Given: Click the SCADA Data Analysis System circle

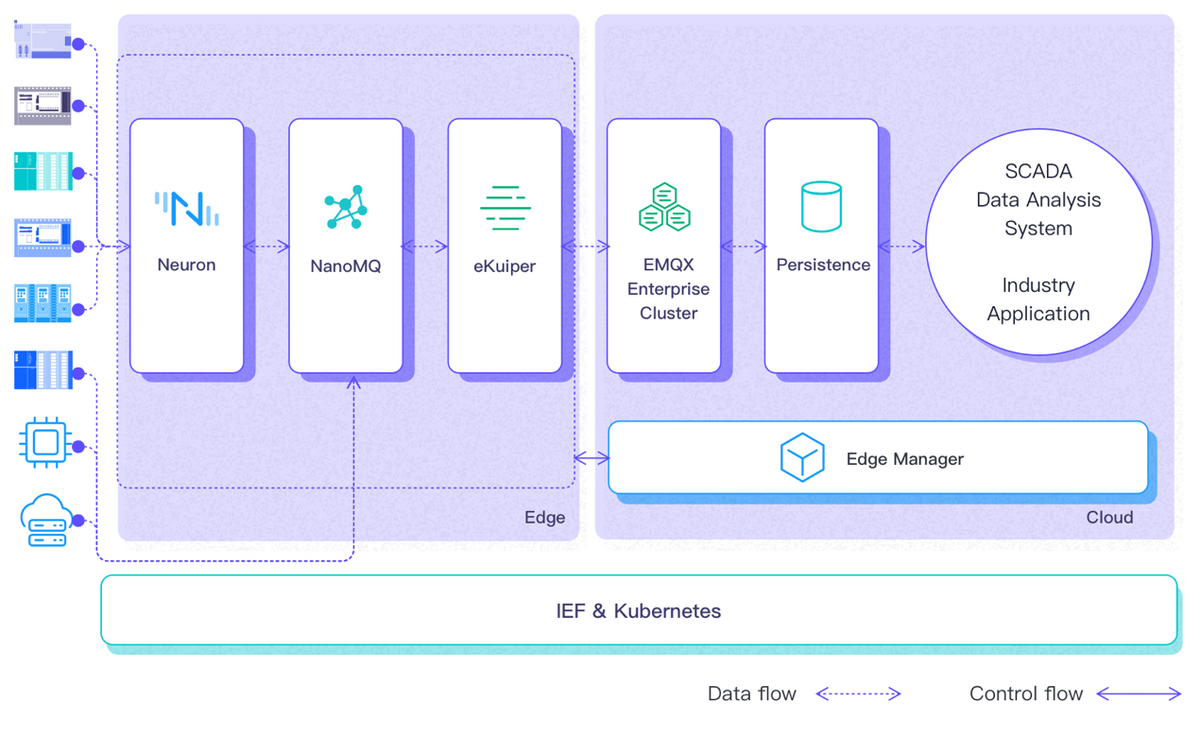Looking at the screenshot, I should [1038, 243].
